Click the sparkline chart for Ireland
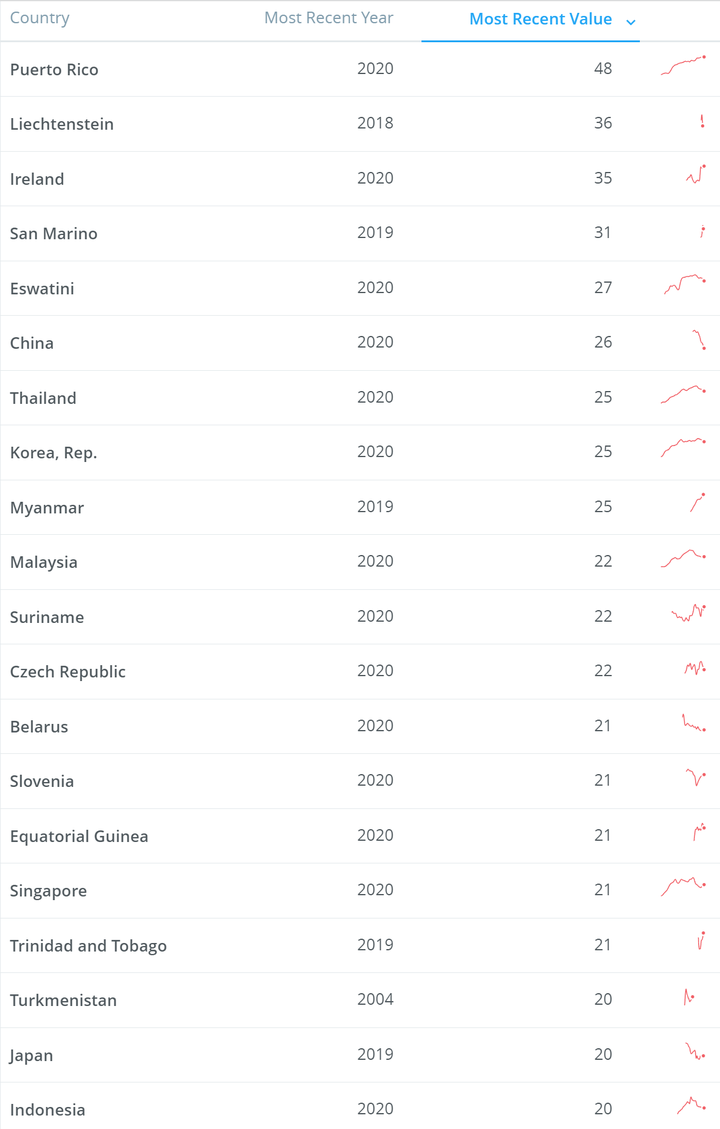The image size is (720, 1129). pos(696,175)
